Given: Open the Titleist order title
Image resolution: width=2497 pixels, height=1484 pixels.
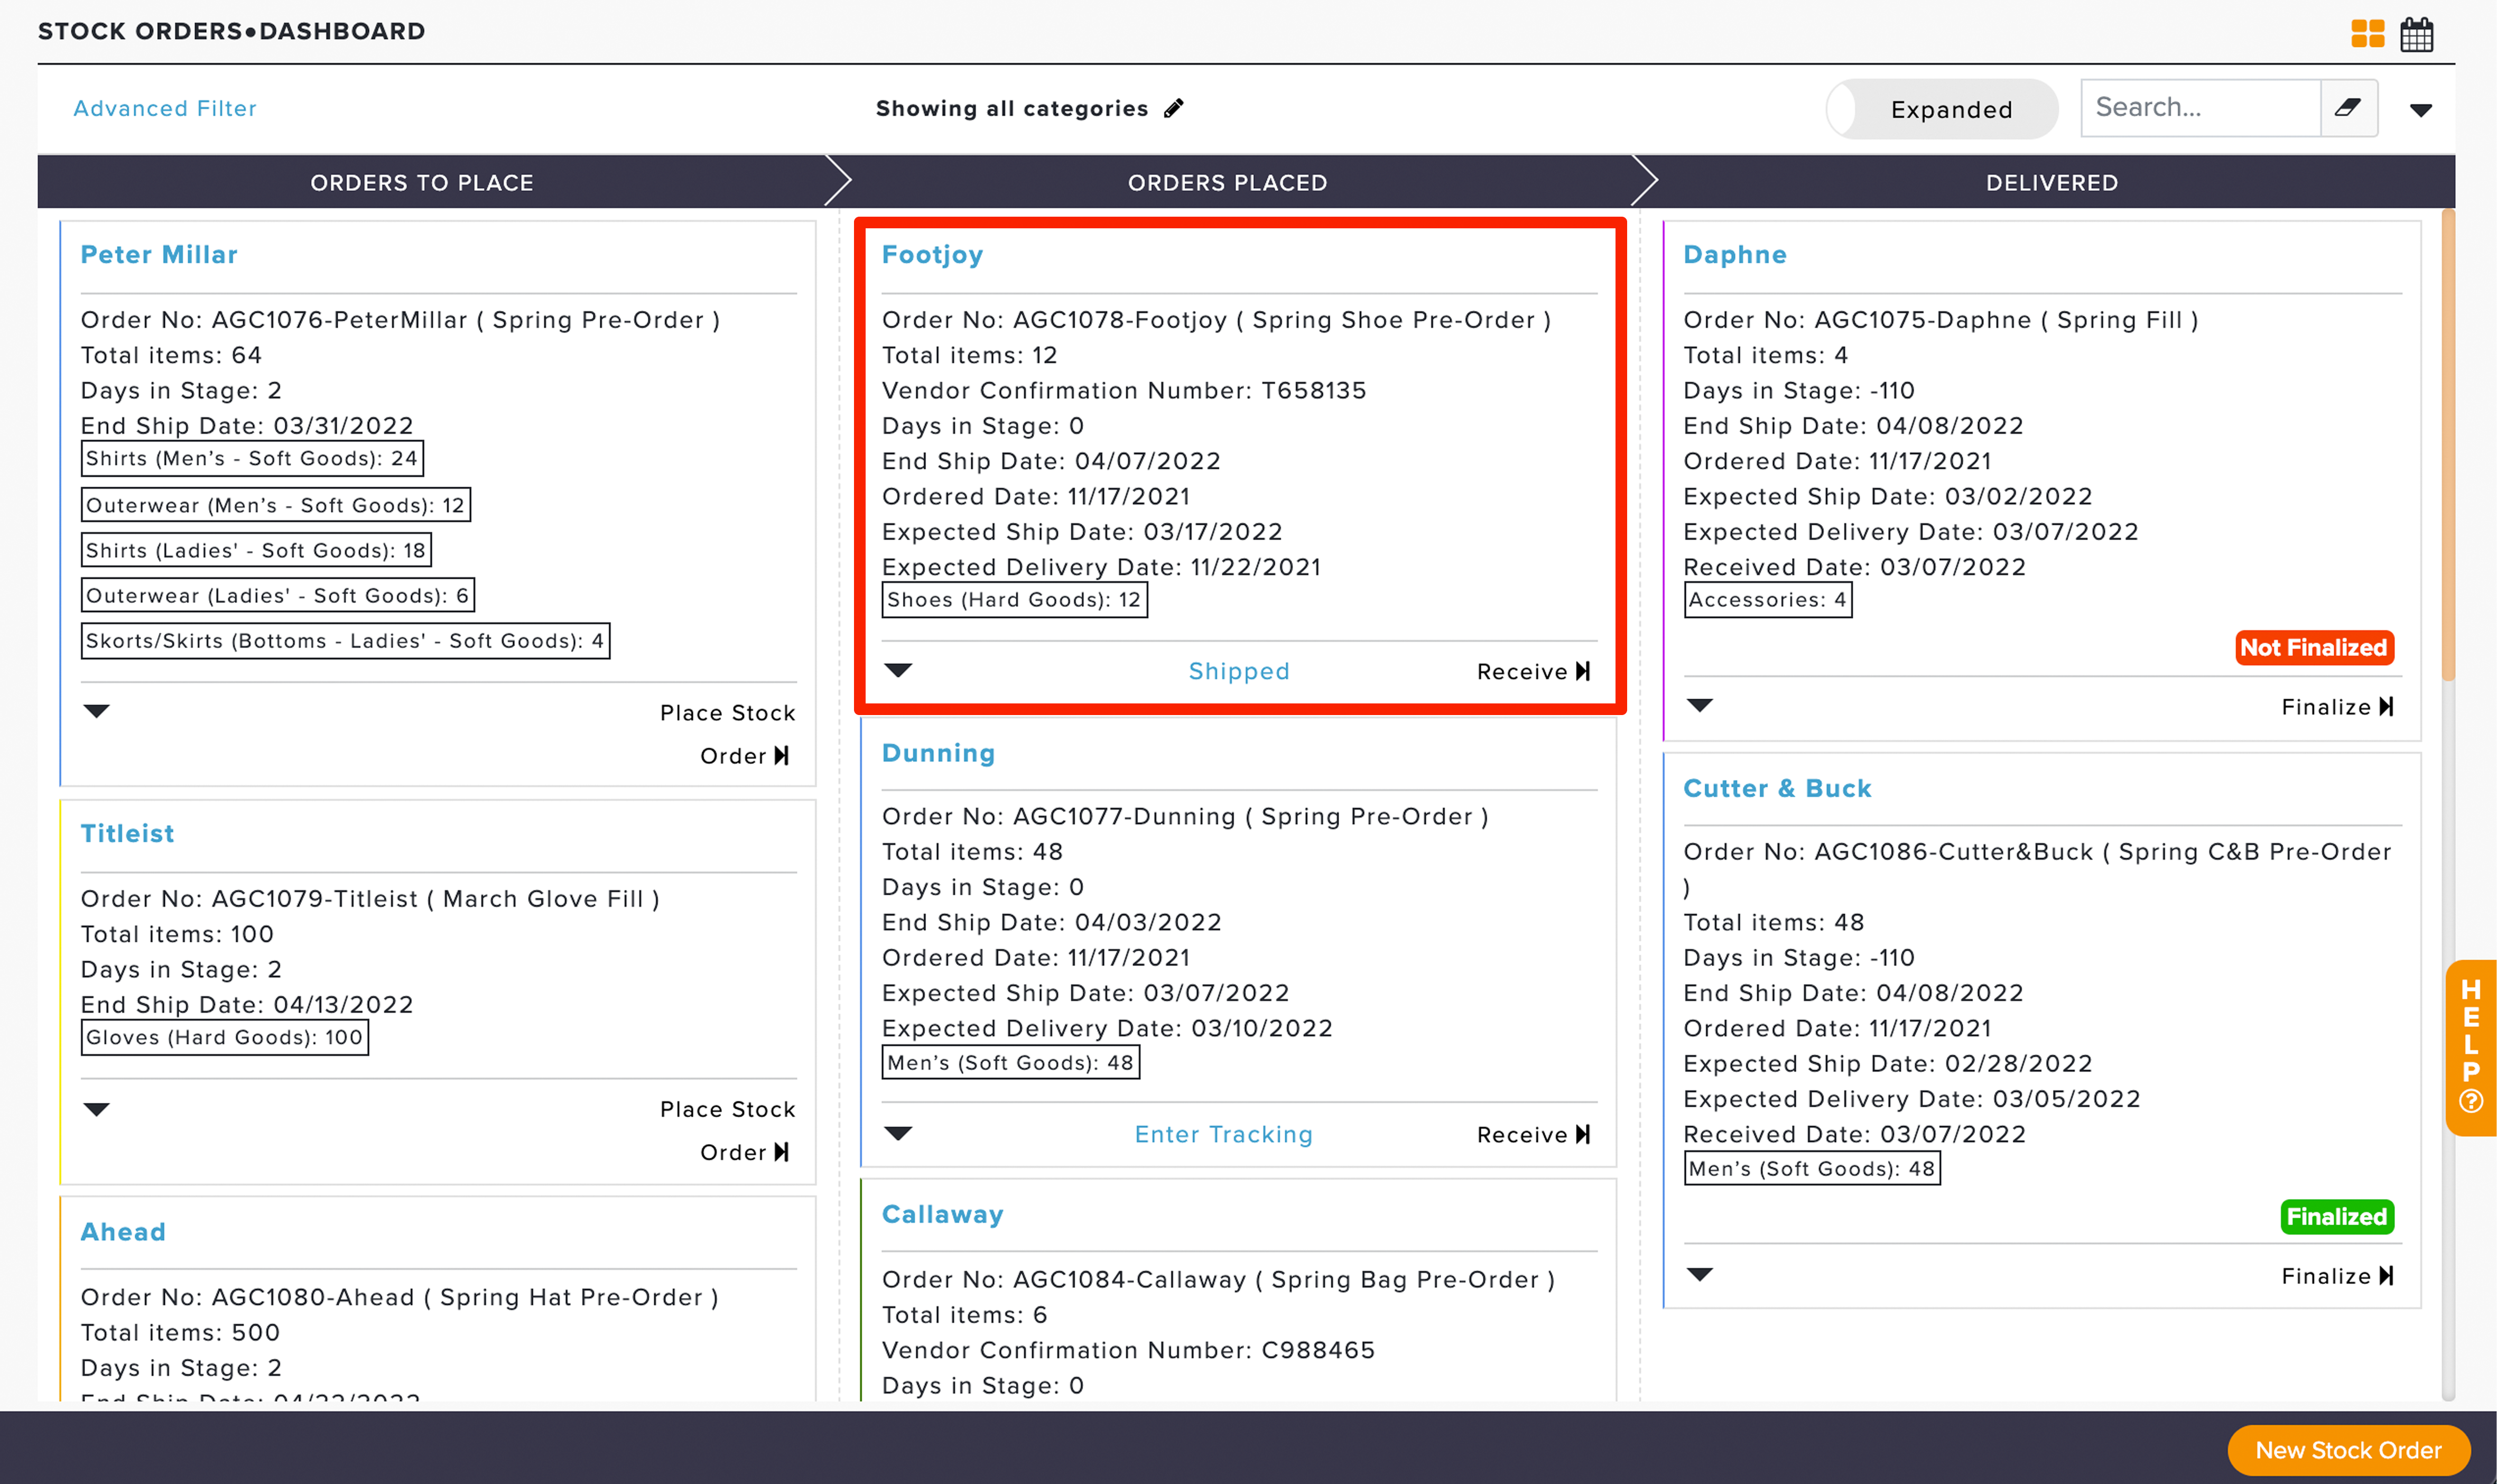Looking at the screenshot, I should pyautogui.click(x=127, y=833).
